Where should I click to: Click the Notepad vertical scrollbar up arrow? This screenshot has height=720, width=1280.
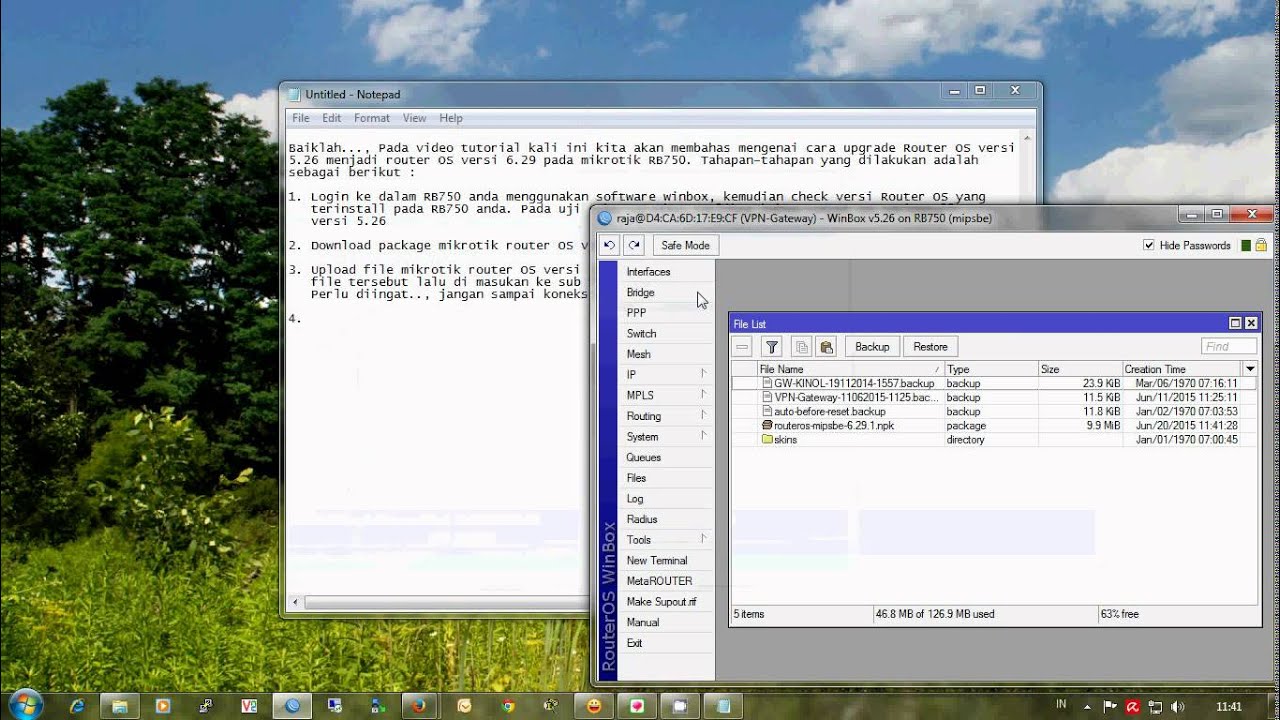pyautogui.click(x=1029, y=139)
